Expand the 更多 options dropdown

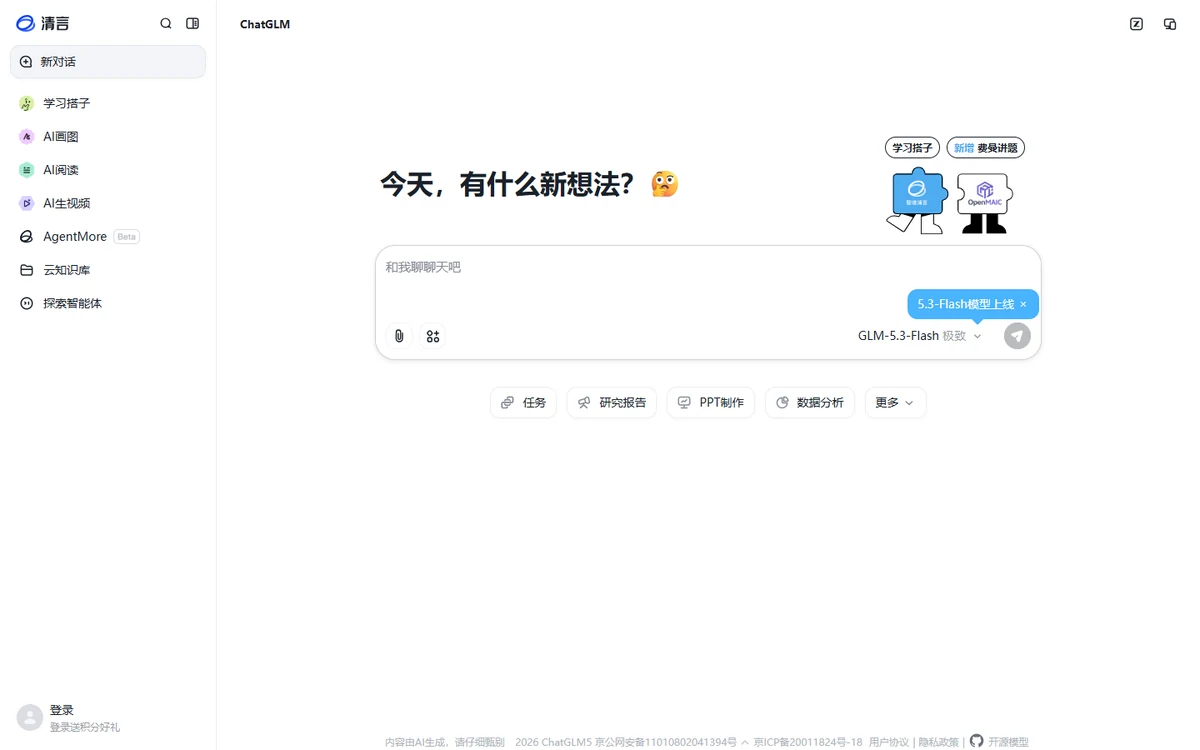pos(896,403)
